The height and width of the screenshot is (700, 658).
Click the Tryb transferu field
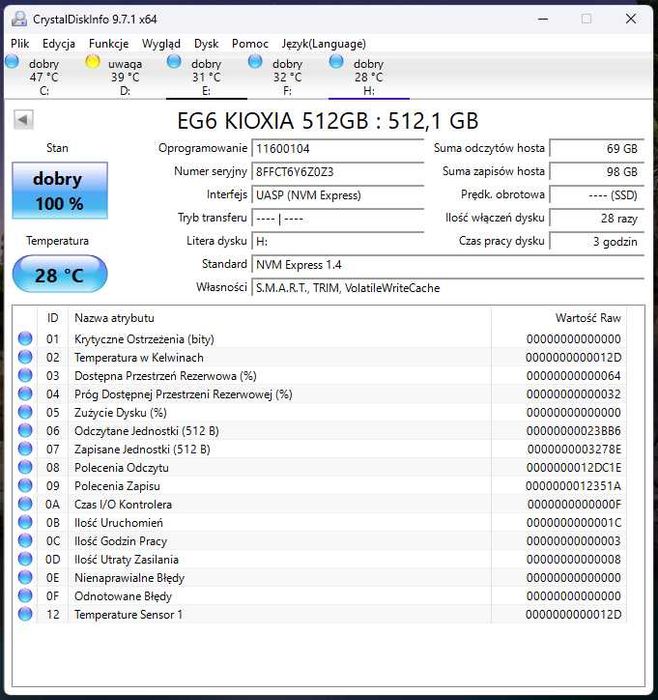(x=337, y=218)
